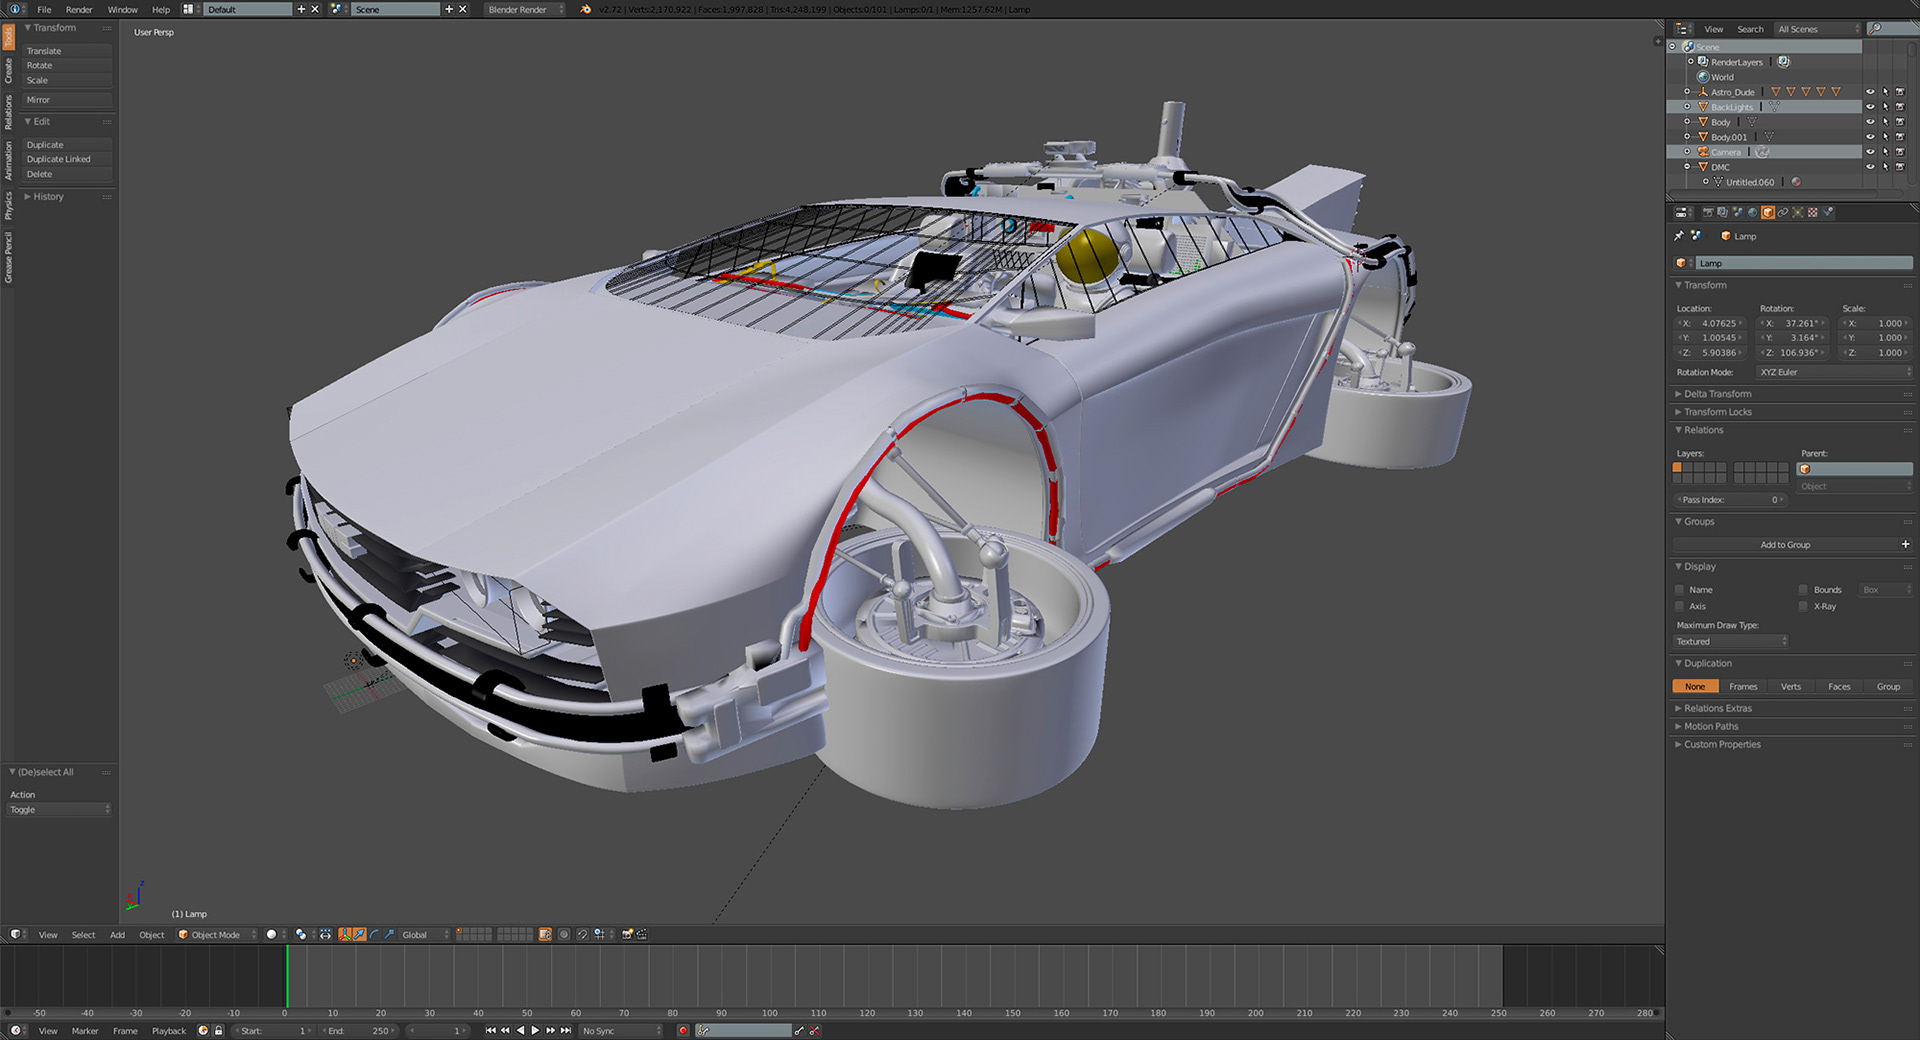Expand the Transform Locks panel
This screenshot has height=1040, width=1920.
point(1717,412)
